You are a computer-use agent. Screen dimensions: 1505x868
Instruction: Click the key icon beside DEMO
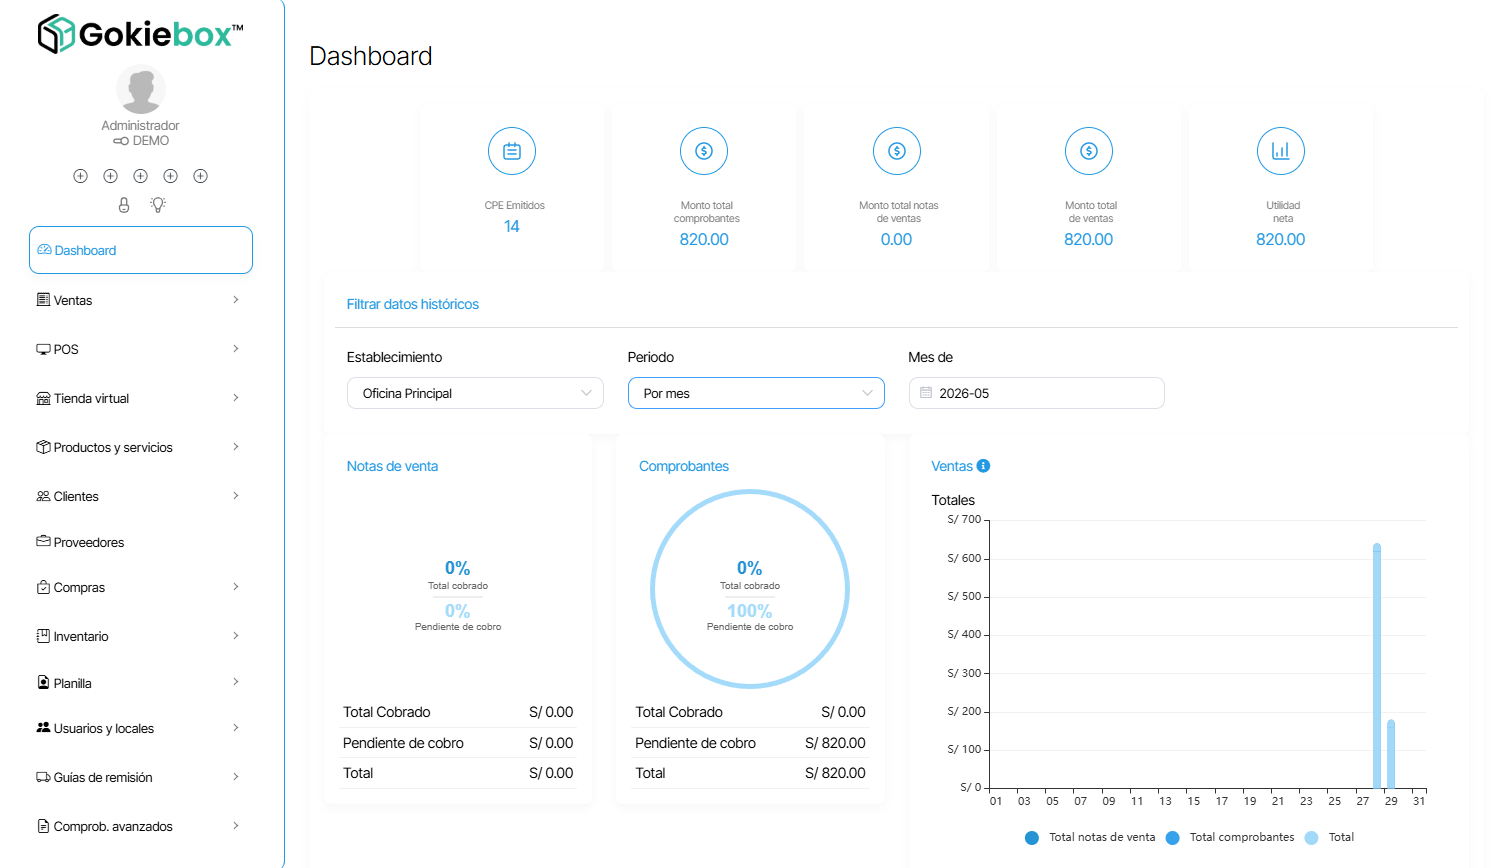(121, 141)
